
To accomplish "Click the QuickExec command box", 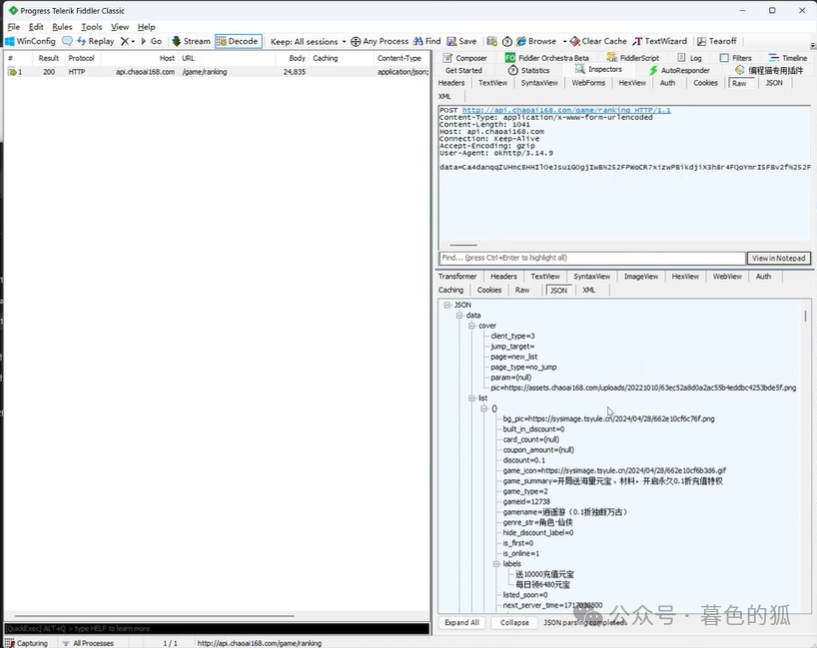I will (x=217, y=628).
